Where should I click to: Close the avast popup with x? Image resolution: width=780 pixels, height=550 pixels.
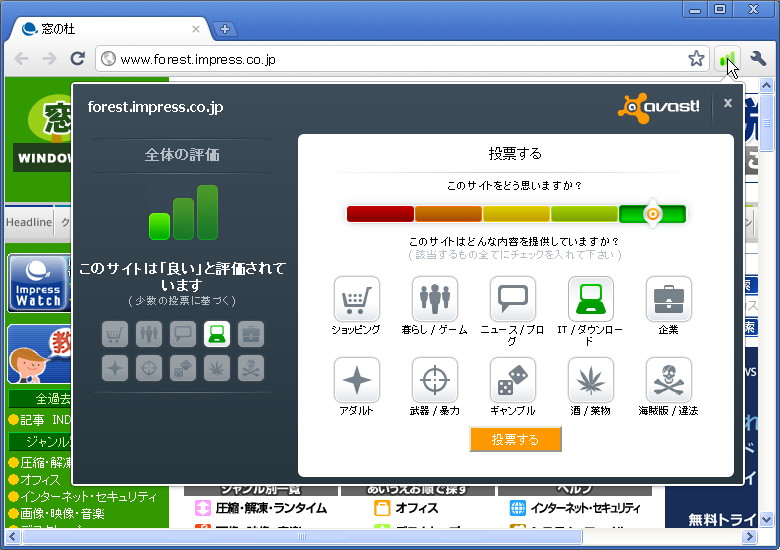(x=728, y=103)
